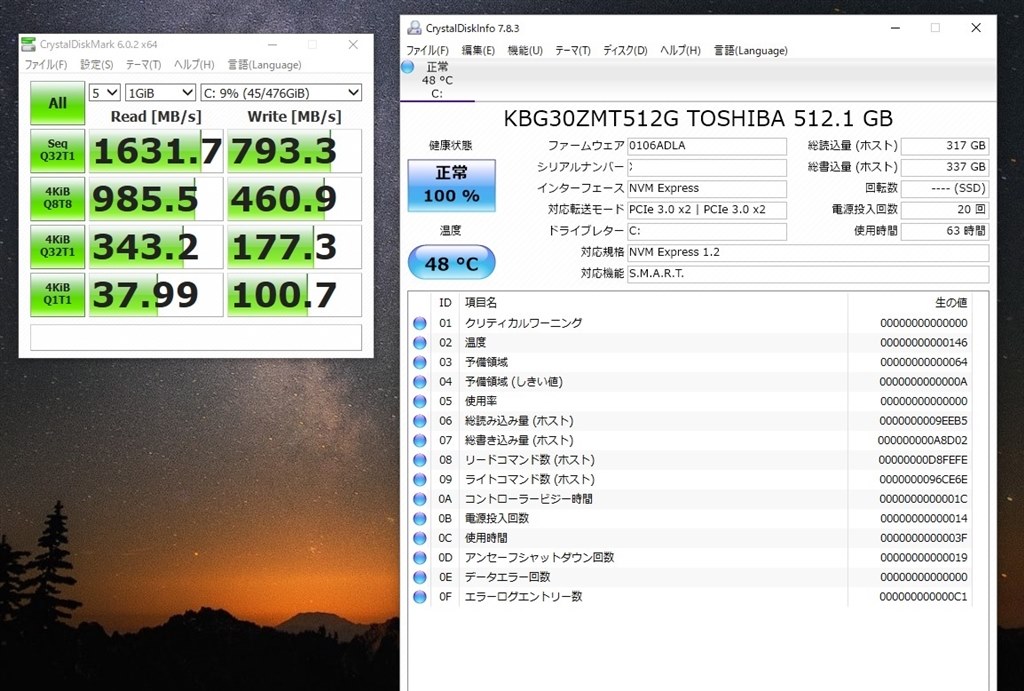This screenshot has height=691, width=1024.
Task: Open ディスク(D) menu in CrystalDiskInfo
Action: coord(625,50)
